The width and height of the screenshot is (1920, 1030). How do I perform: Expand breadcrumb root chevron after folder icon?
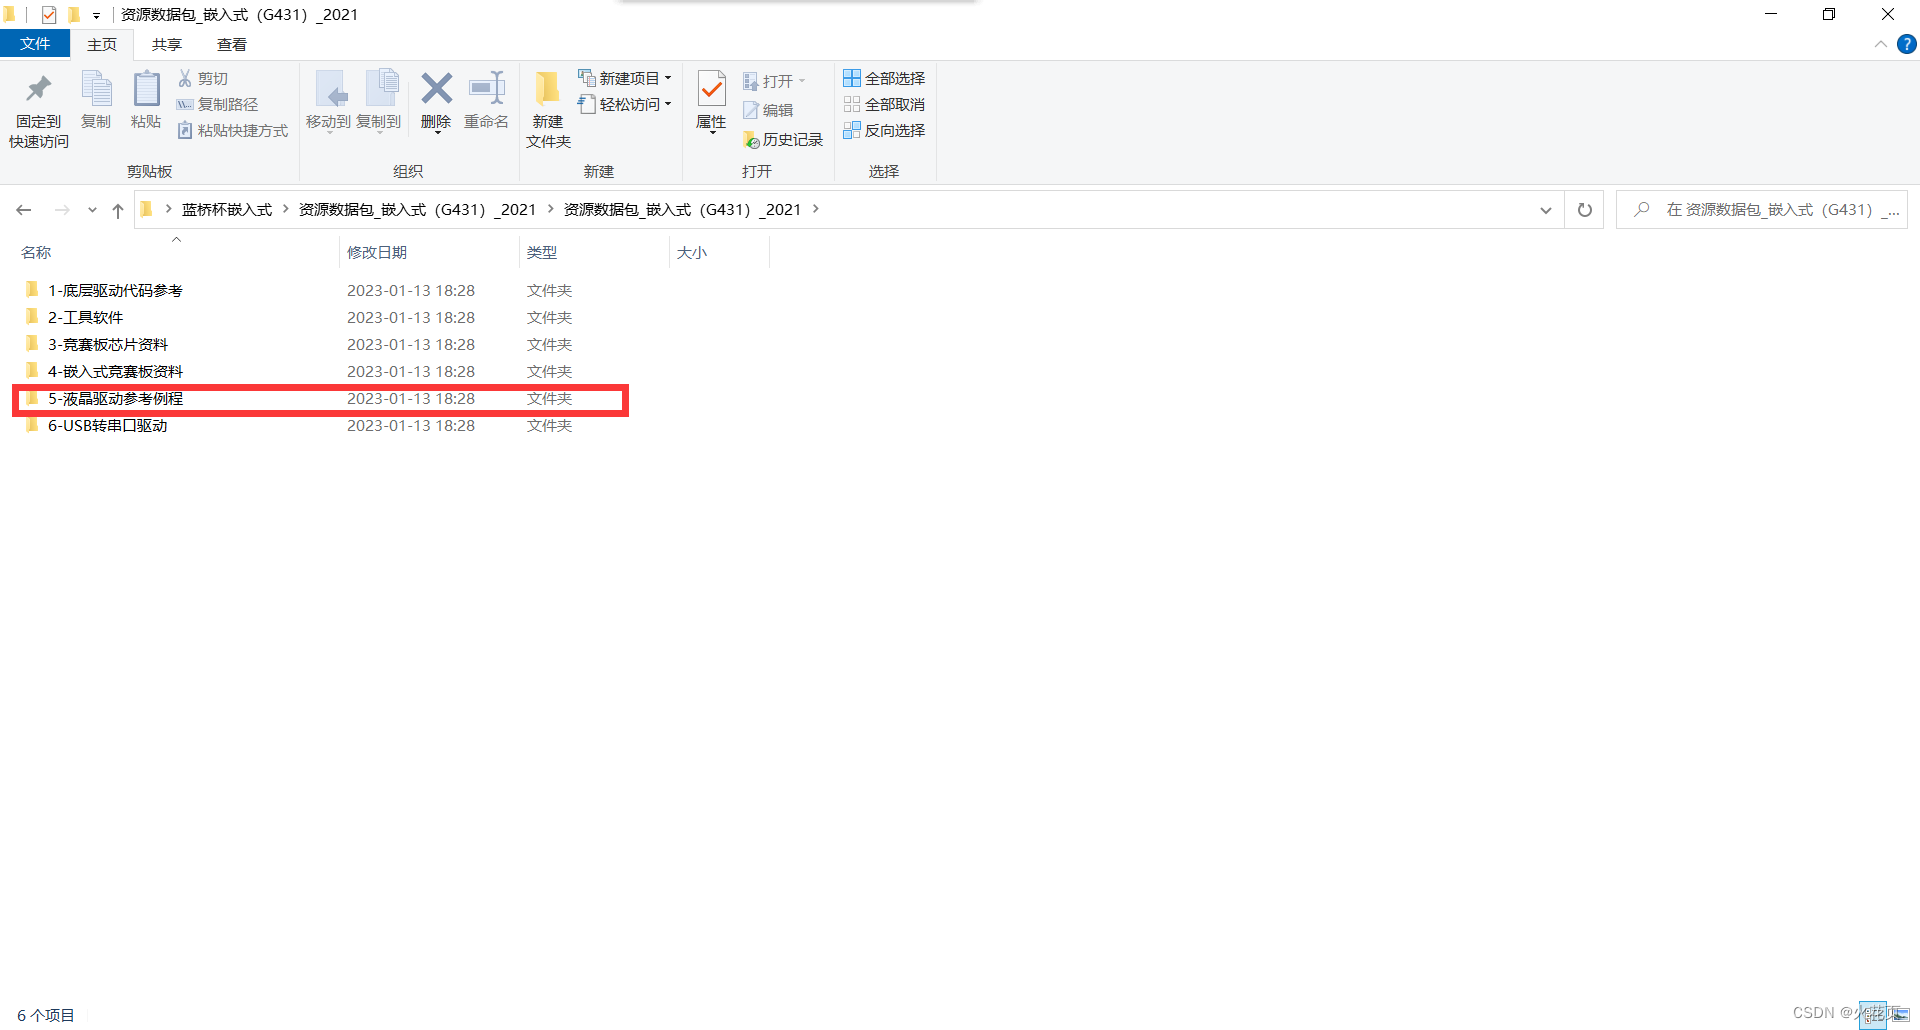point(168,209)
